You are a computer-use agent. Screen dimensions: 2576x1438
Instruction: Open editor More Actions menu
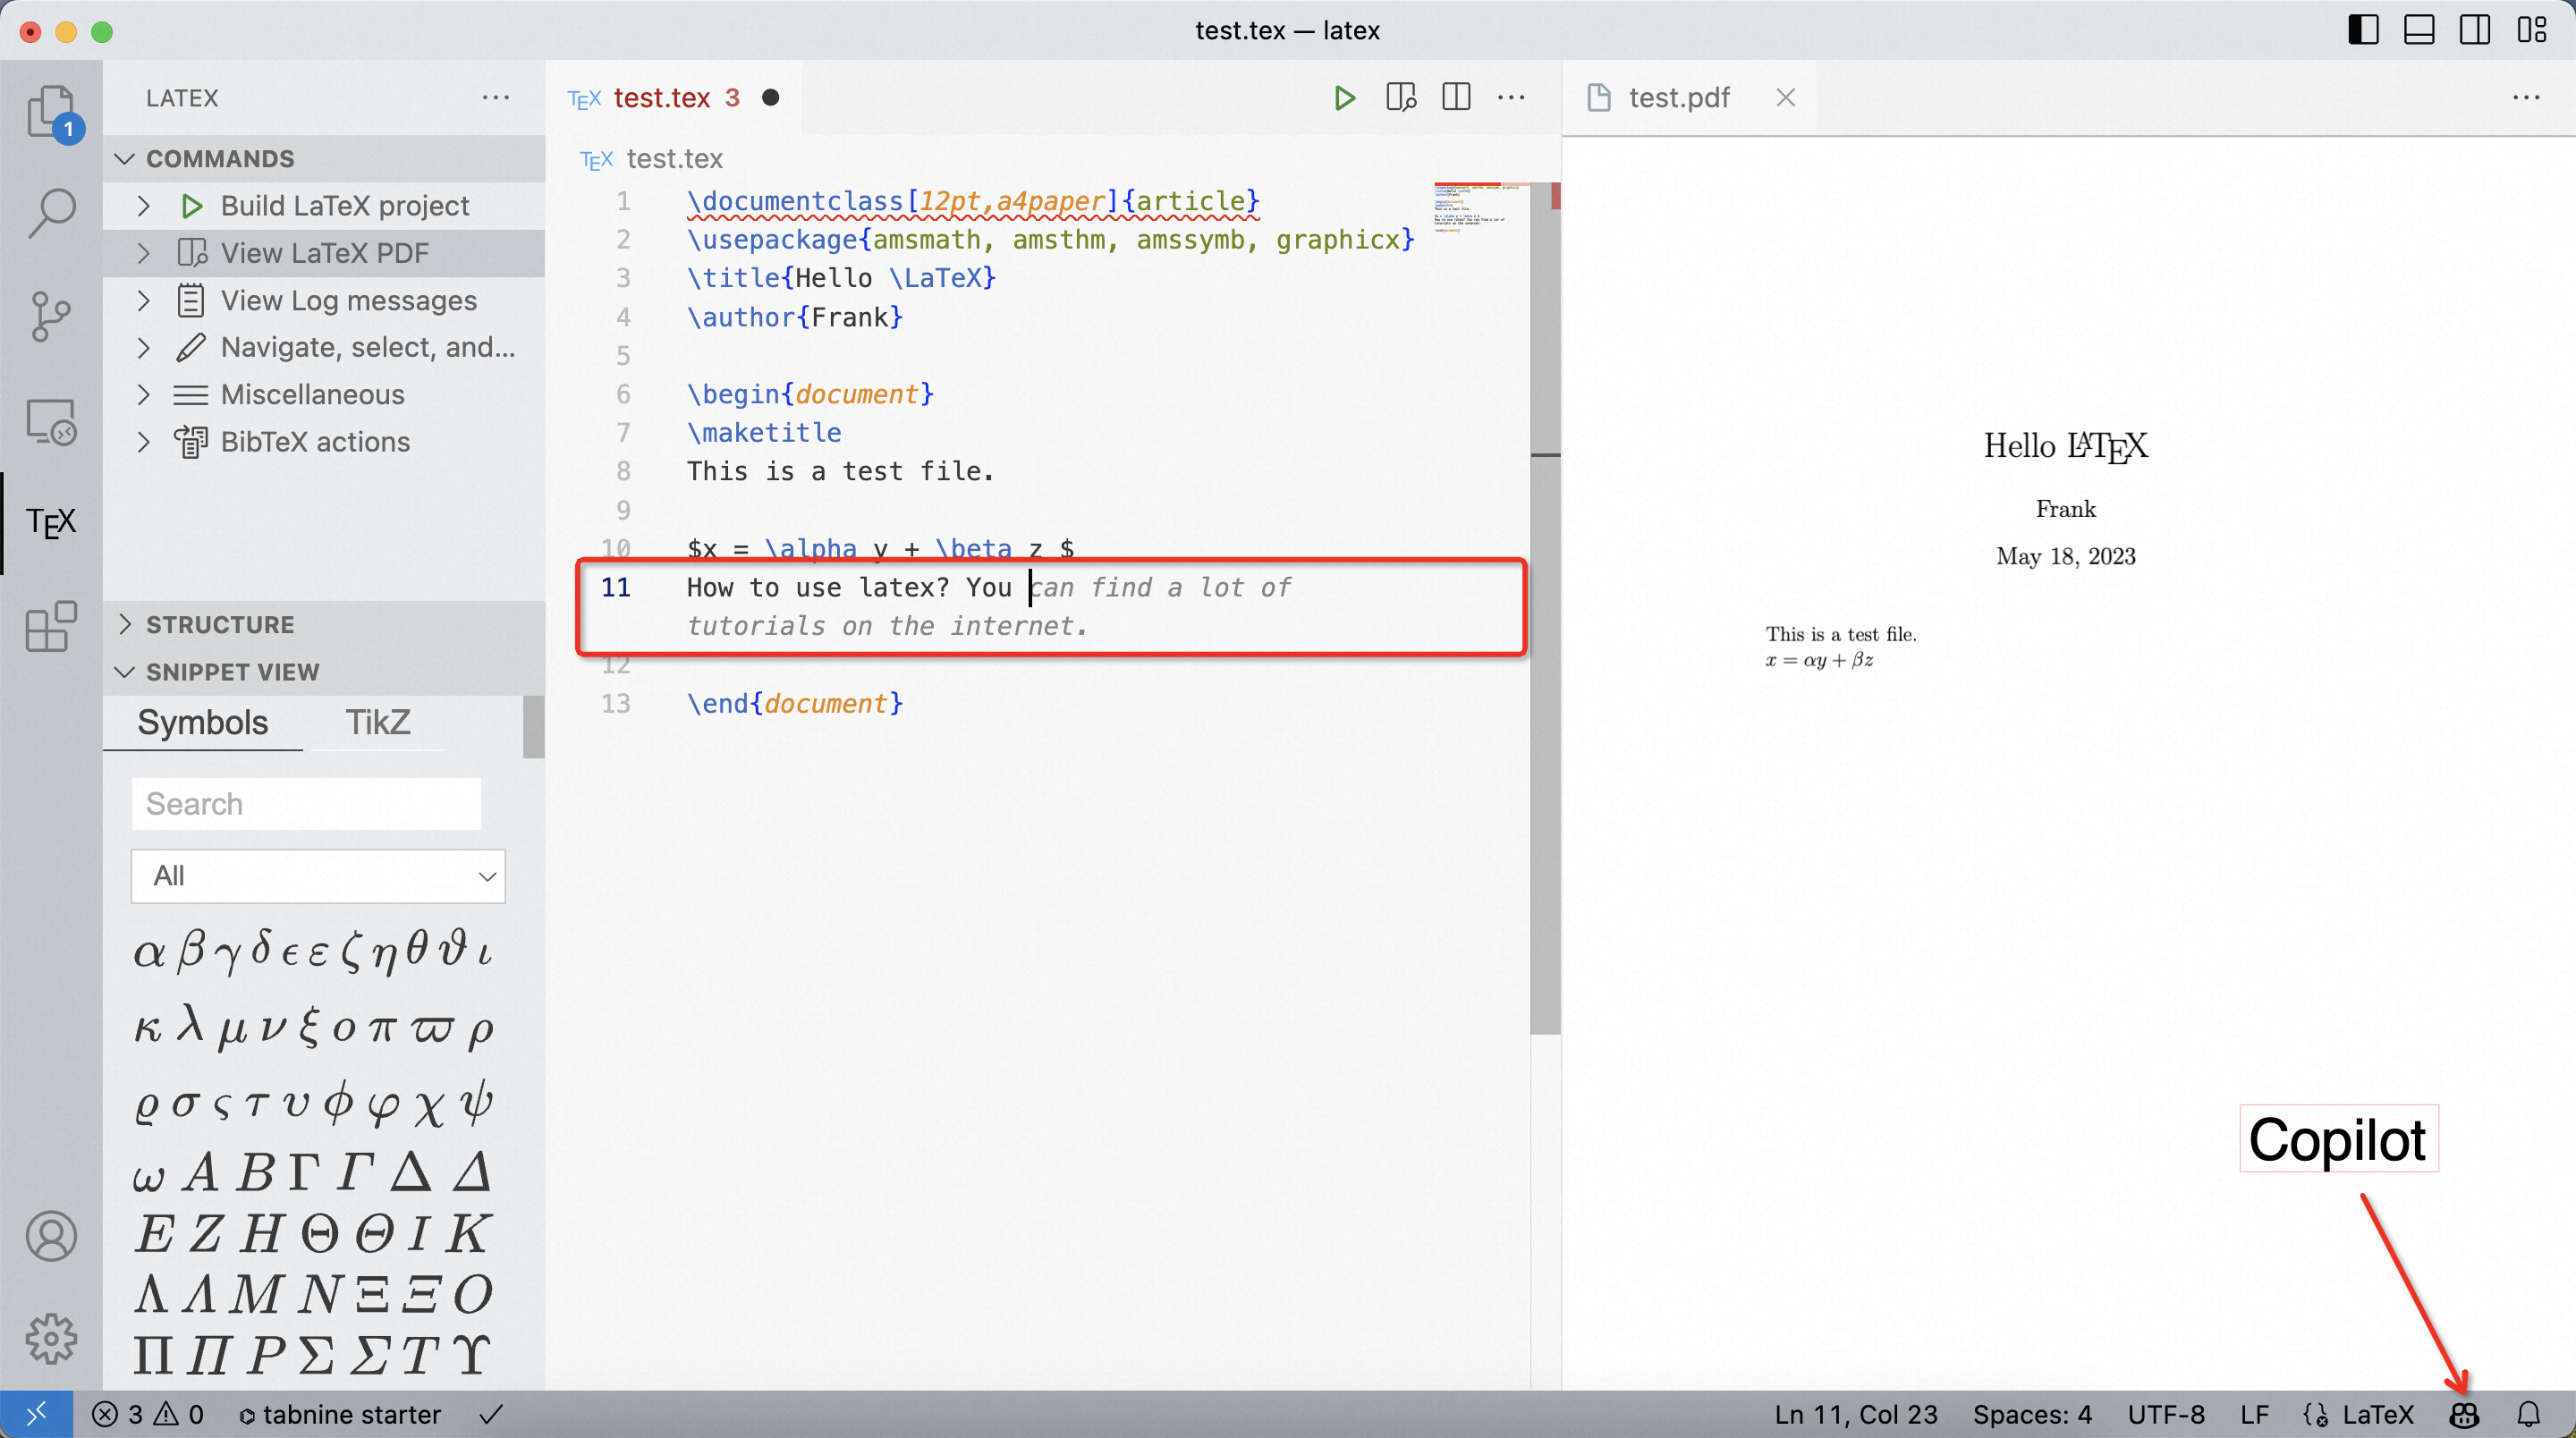click(x=1512, y=98)
